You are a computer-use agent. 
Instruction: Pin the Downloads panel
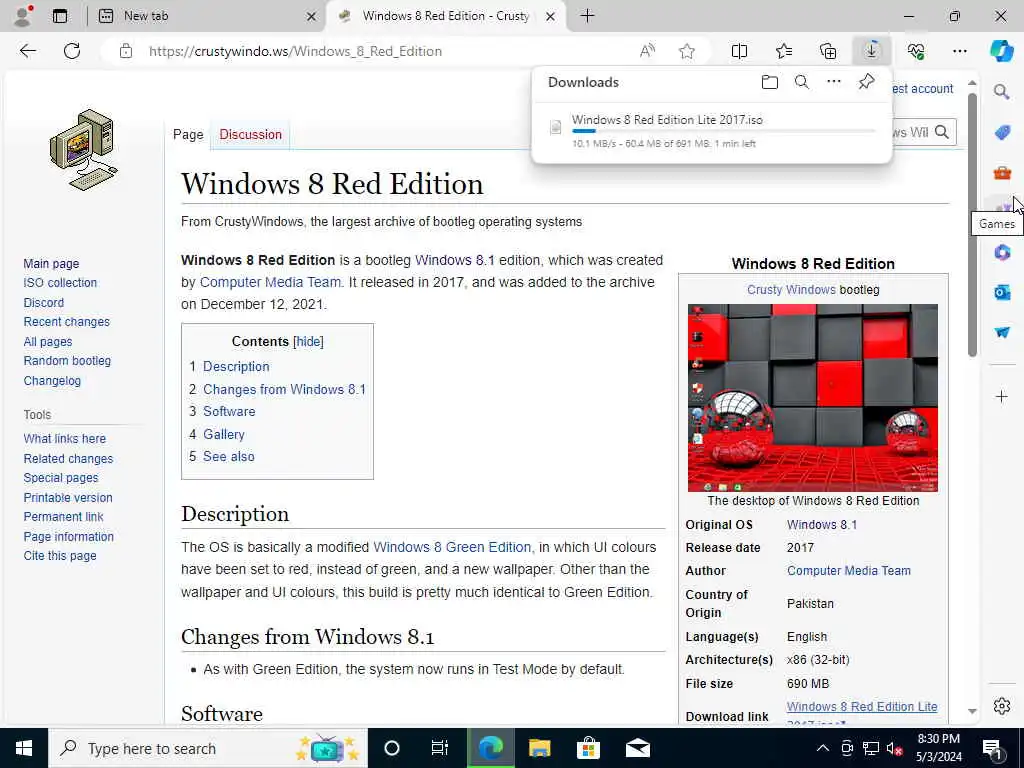(866, 82)
